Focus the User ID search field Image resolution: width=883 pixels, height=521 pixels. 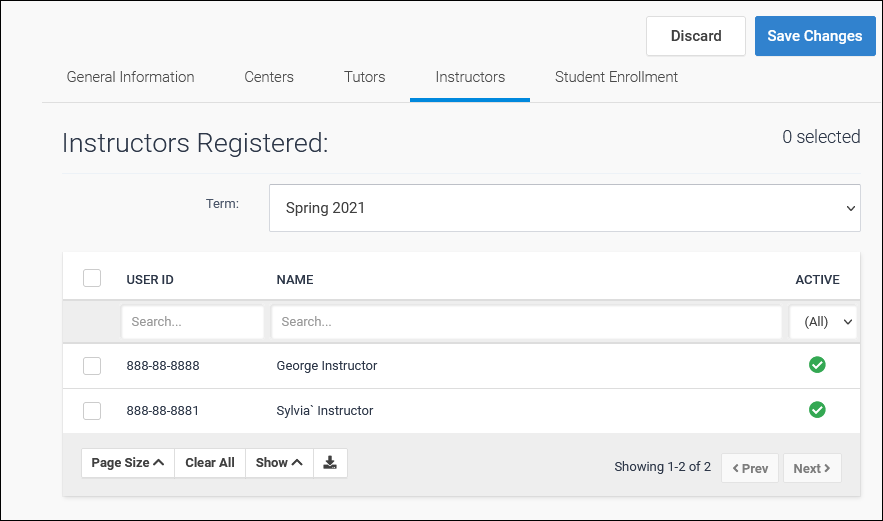pyautogui.click(x=193, y=322)
